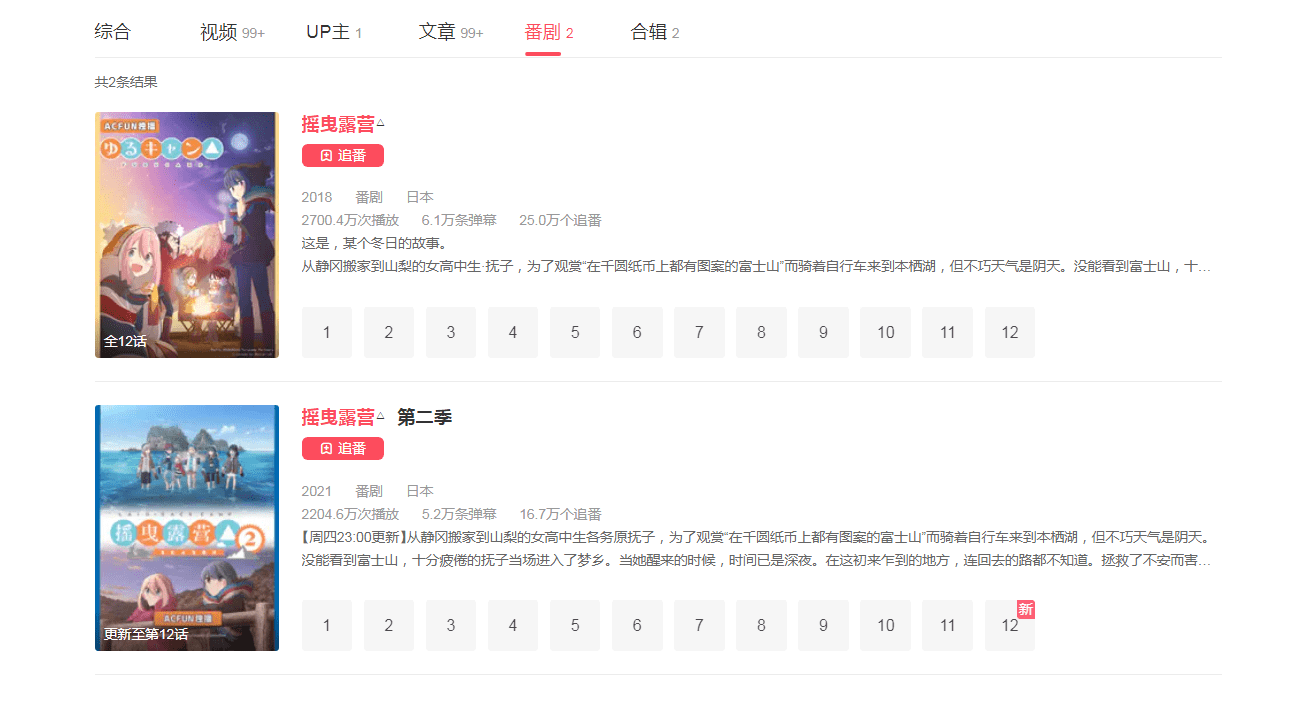Click the 16.7万个追番 follower count
Screen dimensions: 1294x713
[560, 514]
